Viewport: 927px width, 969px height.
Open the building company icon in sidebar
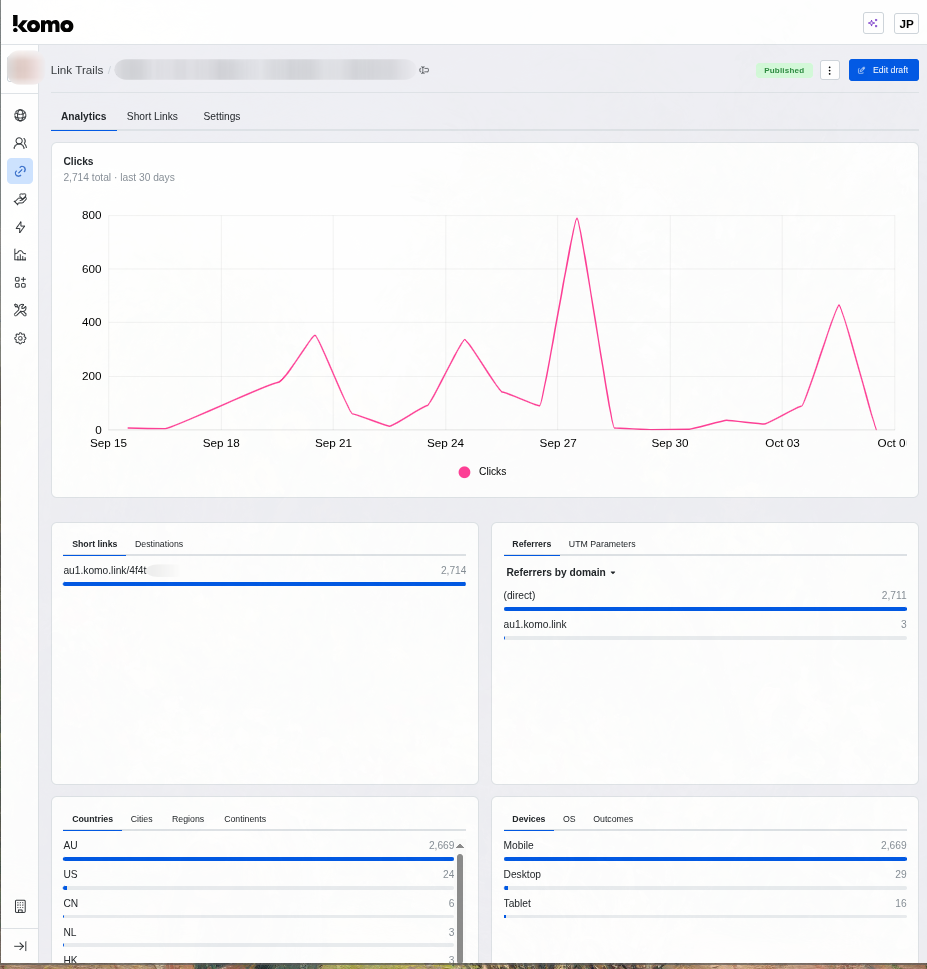click(20, 907)
